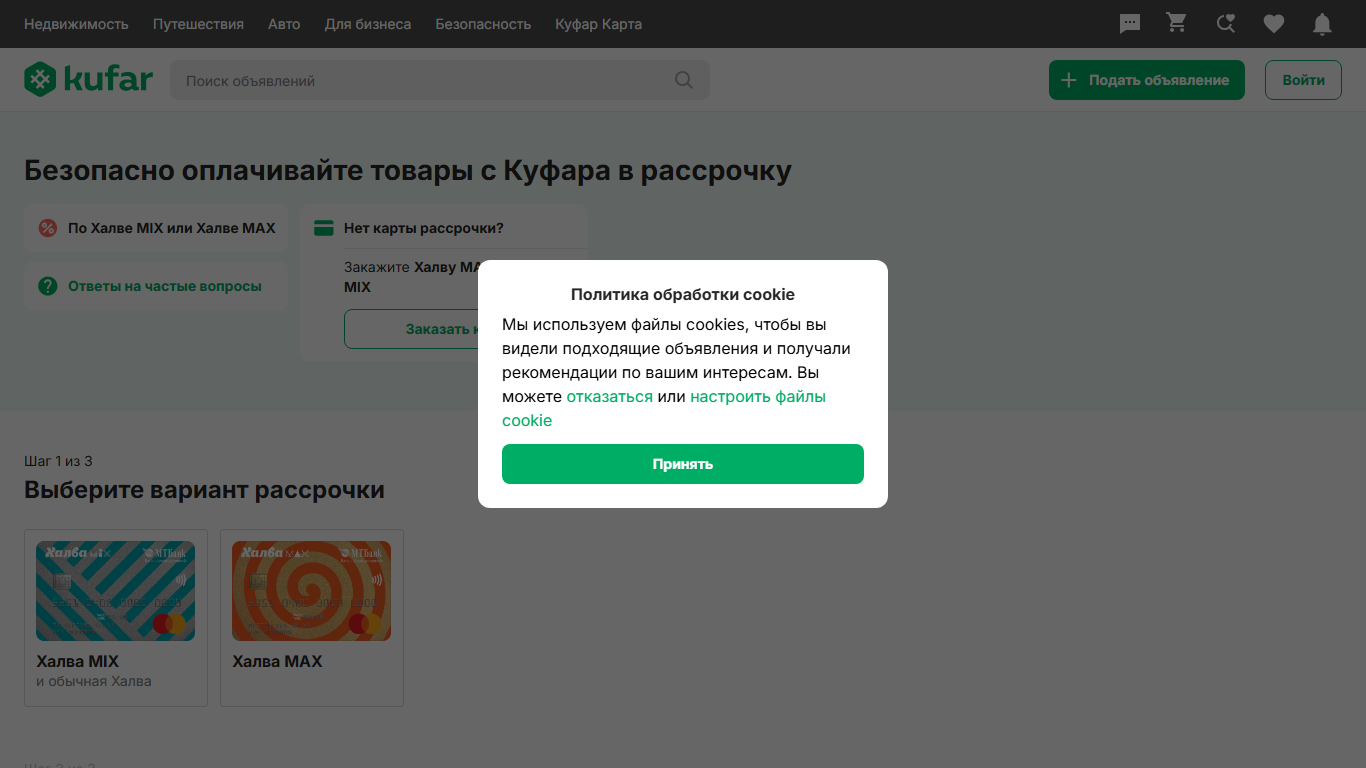1366x768 pixels.
Task: Open saved searches icon with heart
Action: point(1226,24)
